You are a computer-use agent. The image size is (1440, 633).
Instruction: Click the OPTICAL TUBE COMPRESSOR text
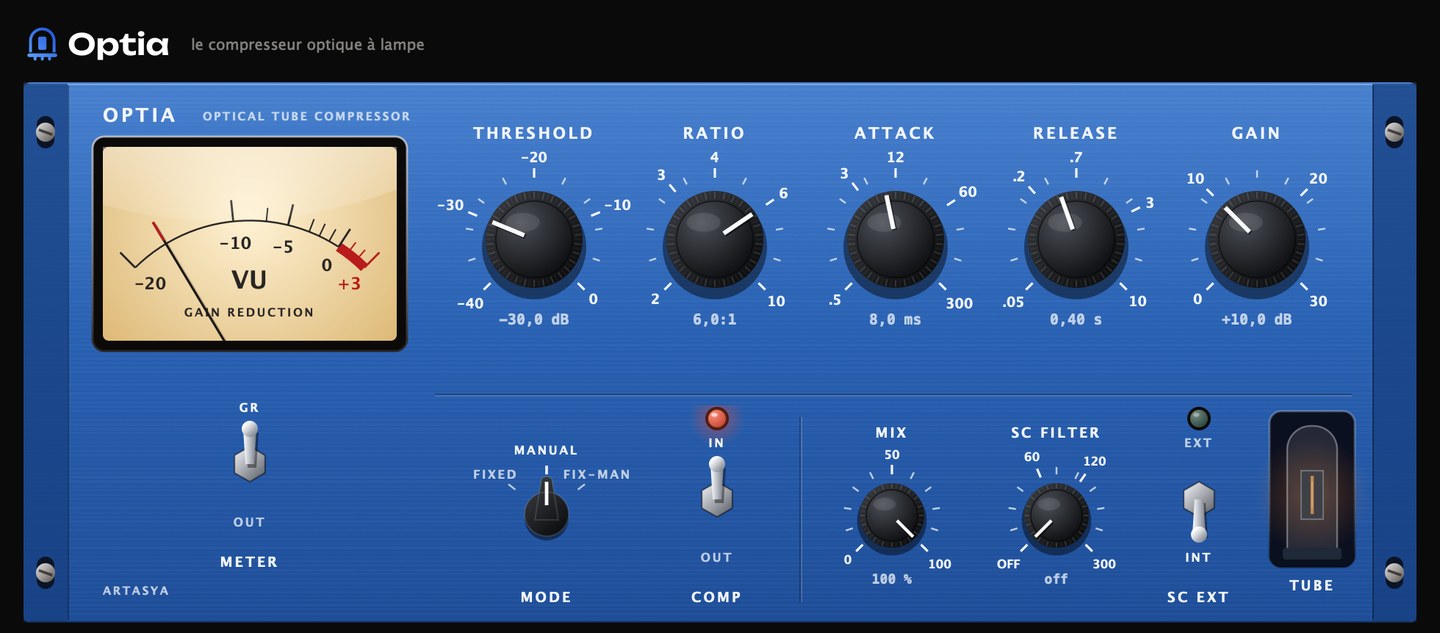pyautogui.click(x=306, y=116)
